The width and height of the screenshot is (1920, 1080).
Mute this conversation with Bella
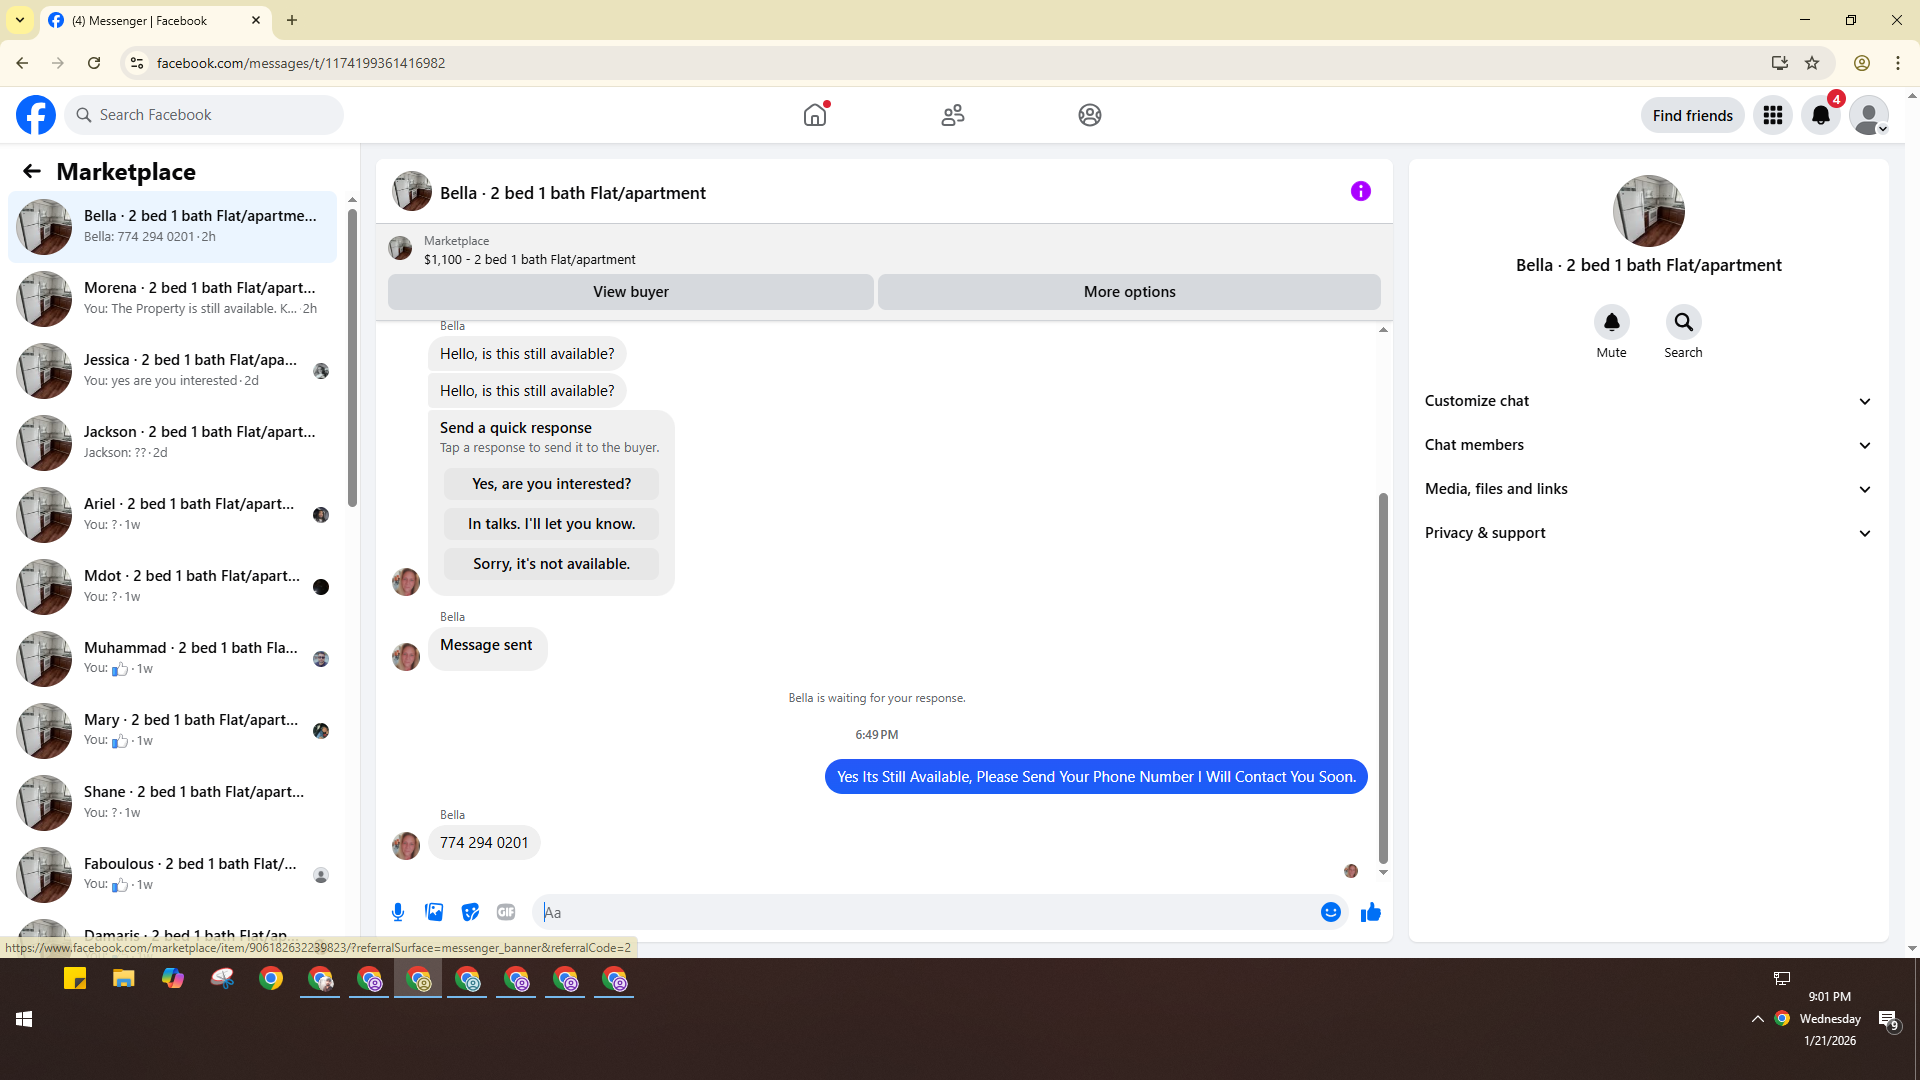[x=1611, y=322]
